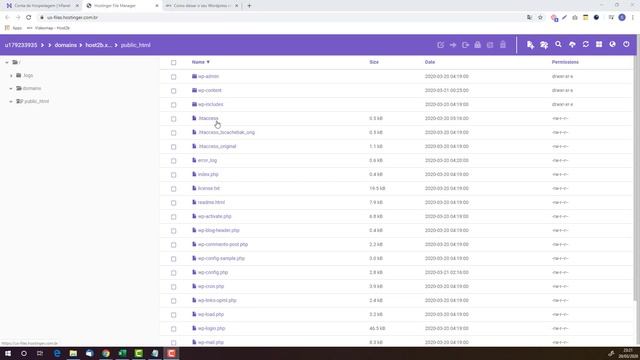Screen dimensions: 640x360
Task: Open wp-activate.php file
Action: 214,216
